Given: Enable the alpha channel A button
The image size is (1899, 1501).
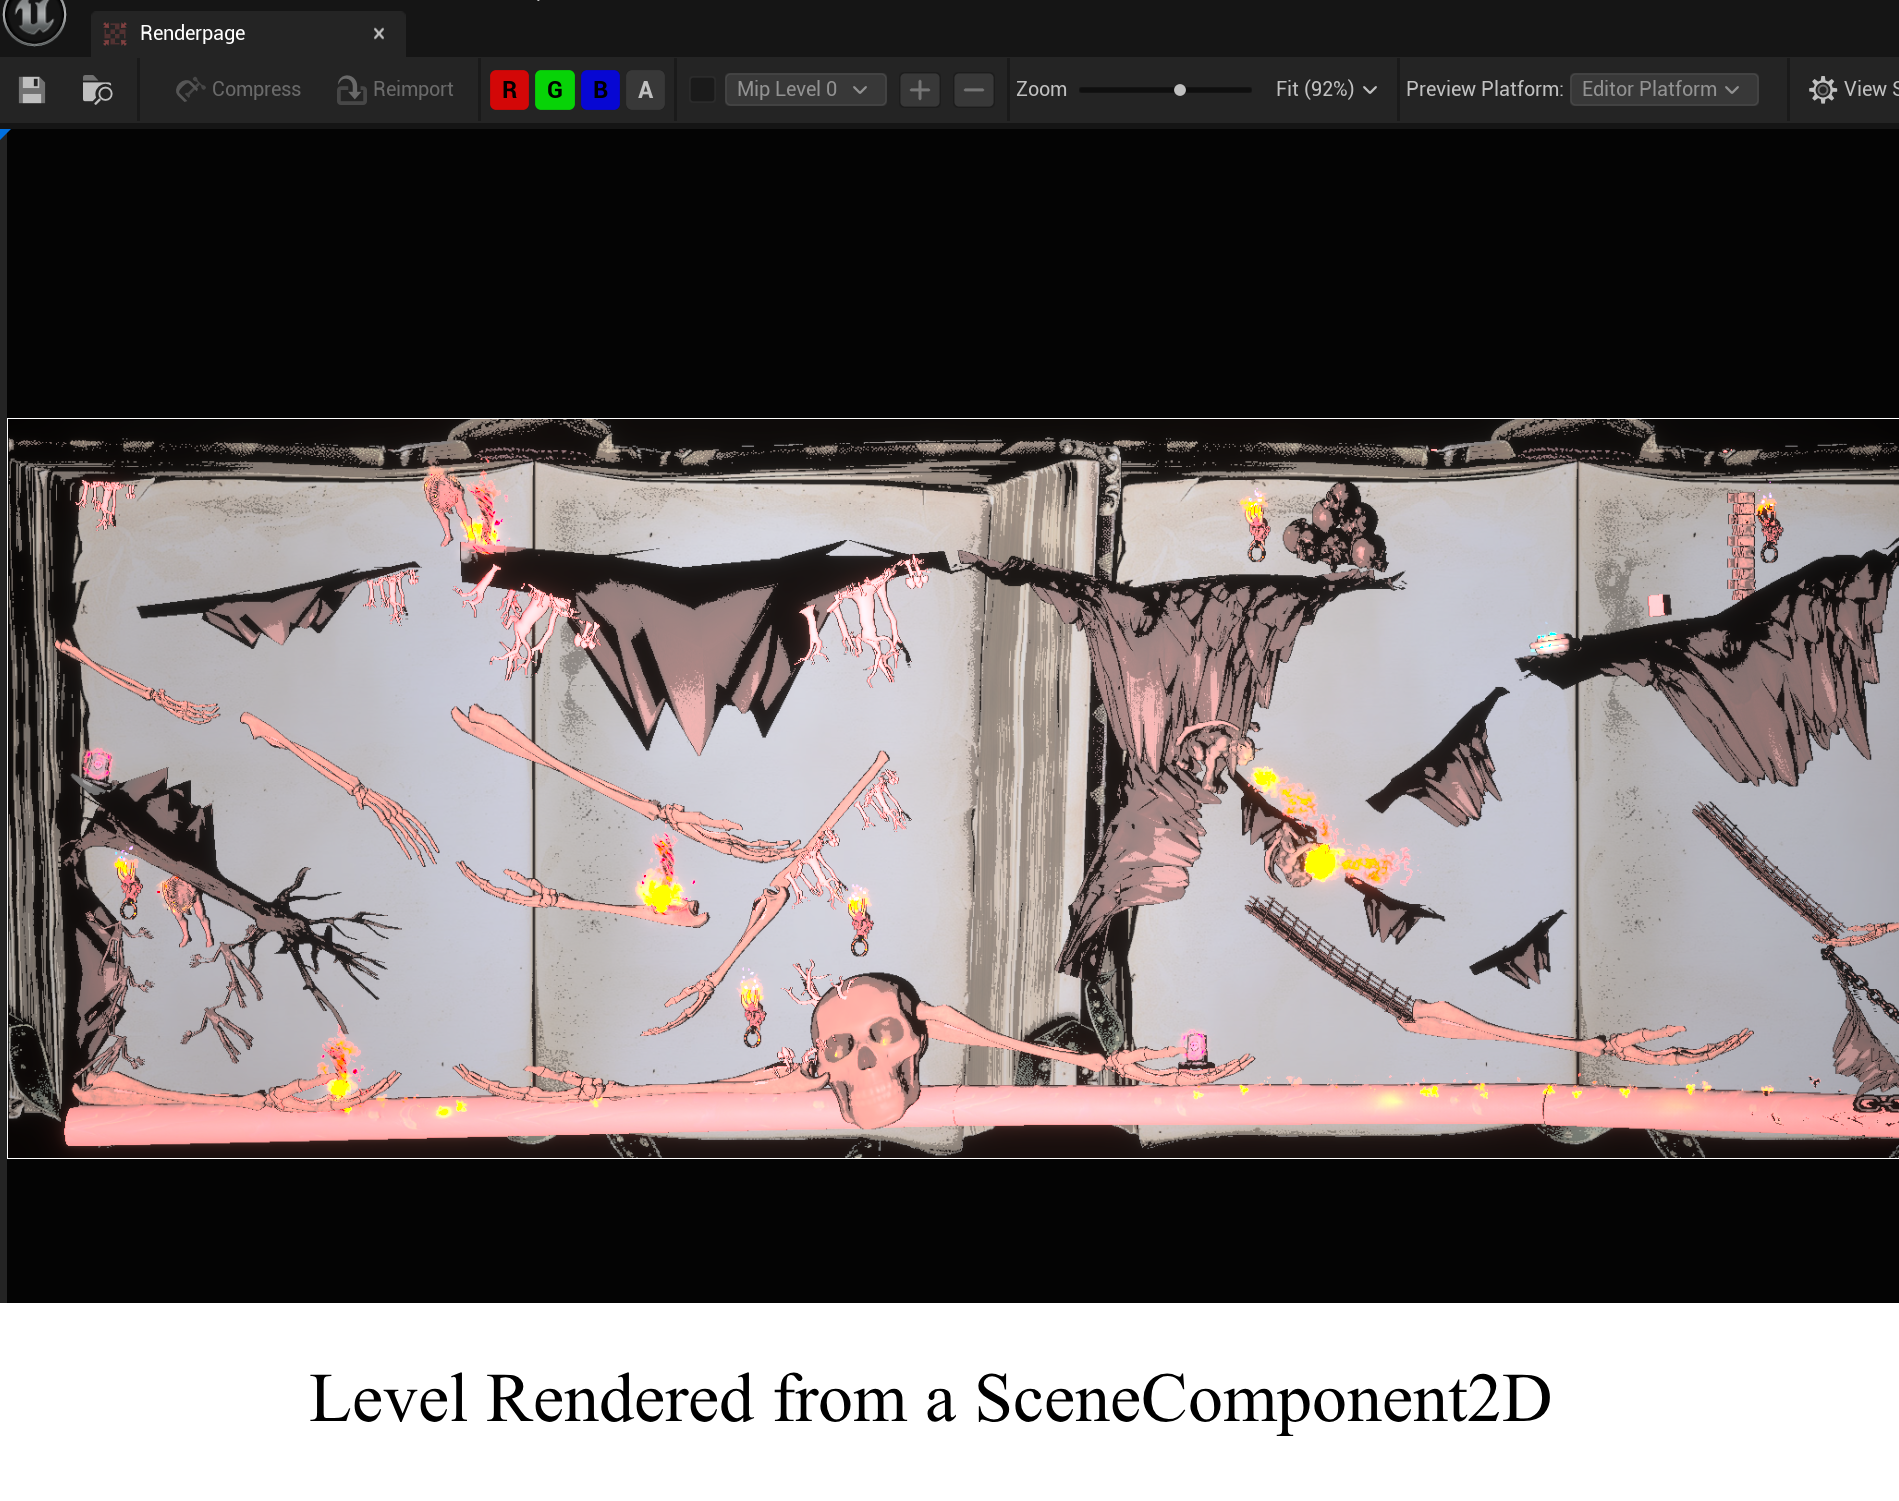Looking at the screenshot, I should pyautogui.click(x=645, y=90).
